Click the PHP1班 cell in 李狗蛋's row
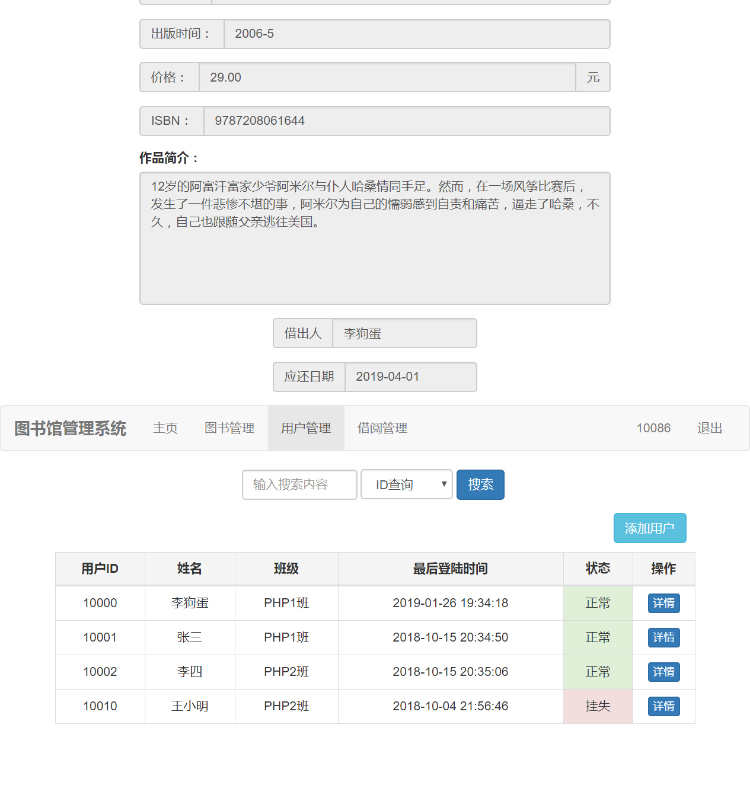 pyautogui.click(x=286, y=603)
